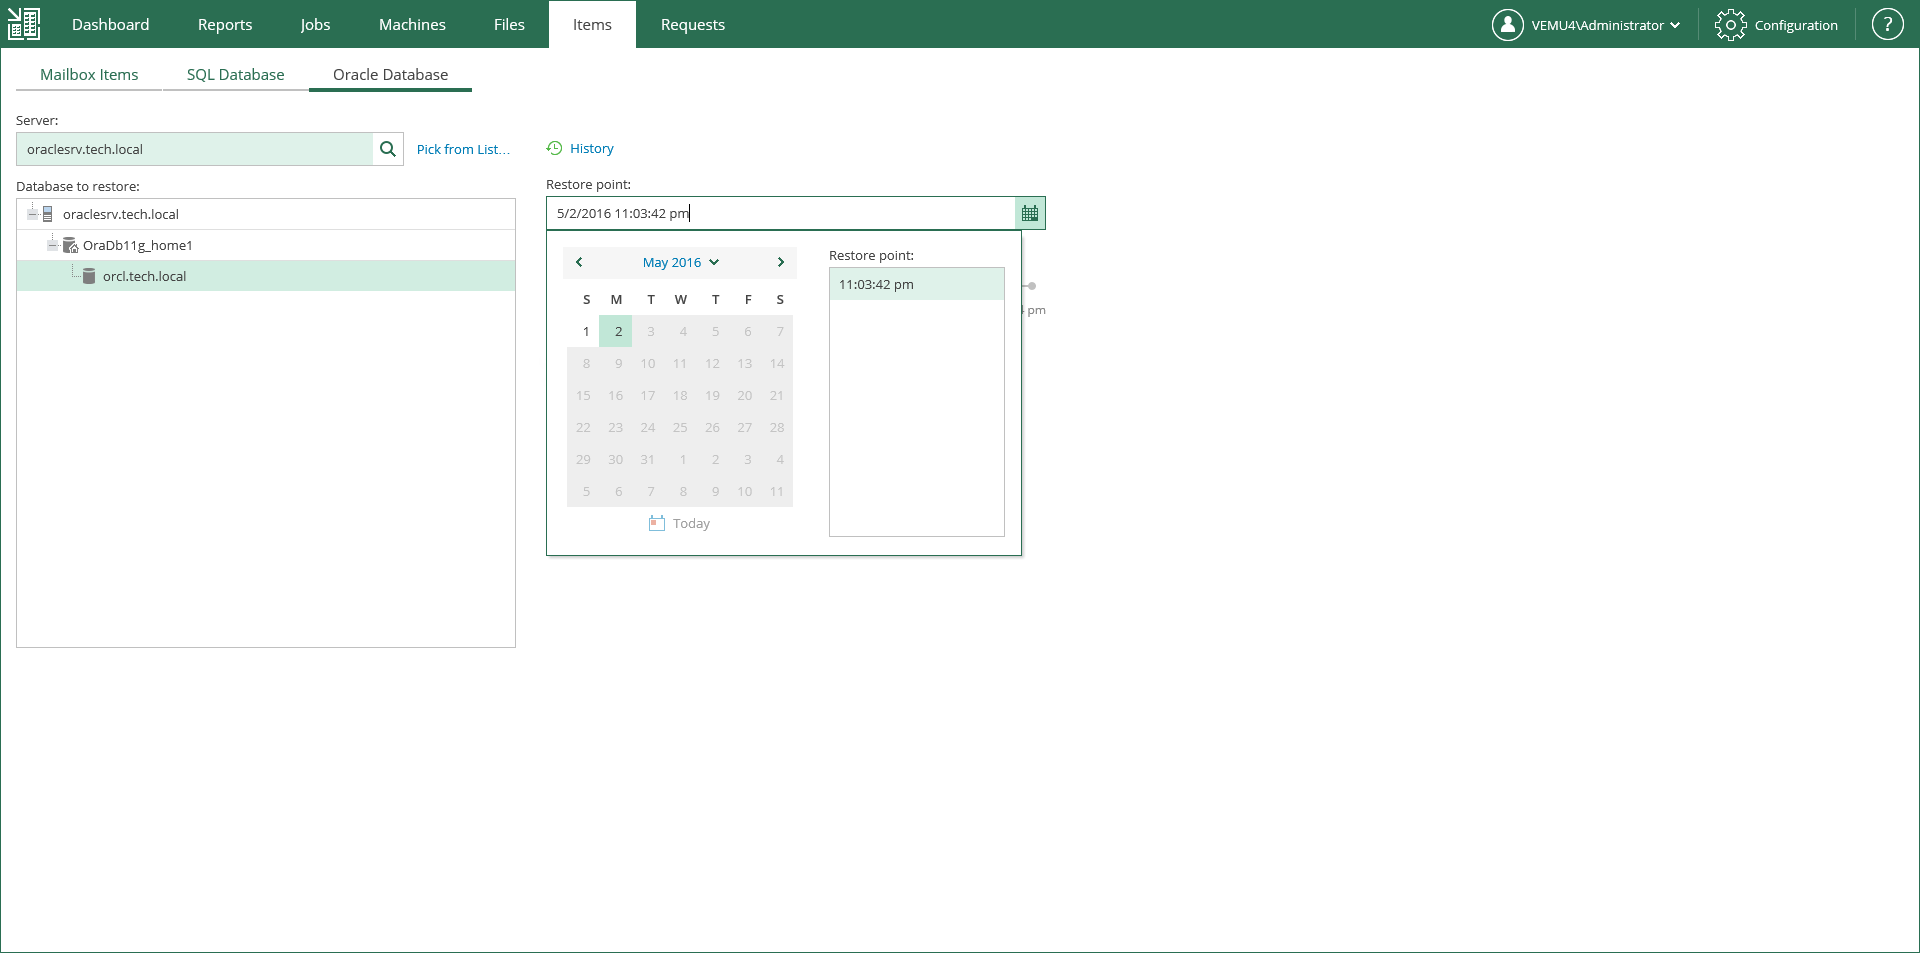Click in the Server input field

point(194,149)
